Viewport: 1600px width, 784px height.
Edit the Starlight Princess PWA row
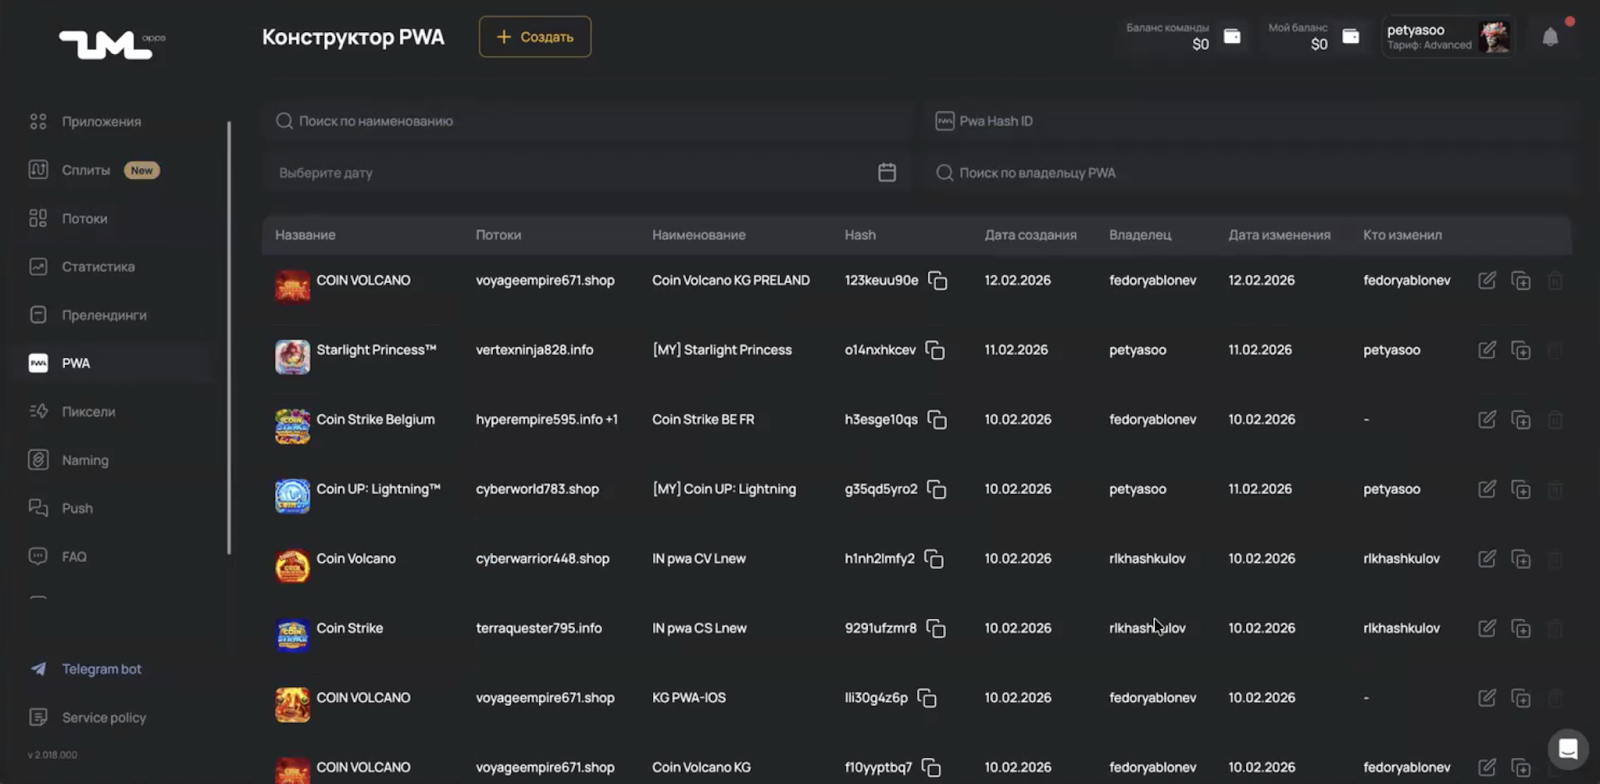(1487, 350)
